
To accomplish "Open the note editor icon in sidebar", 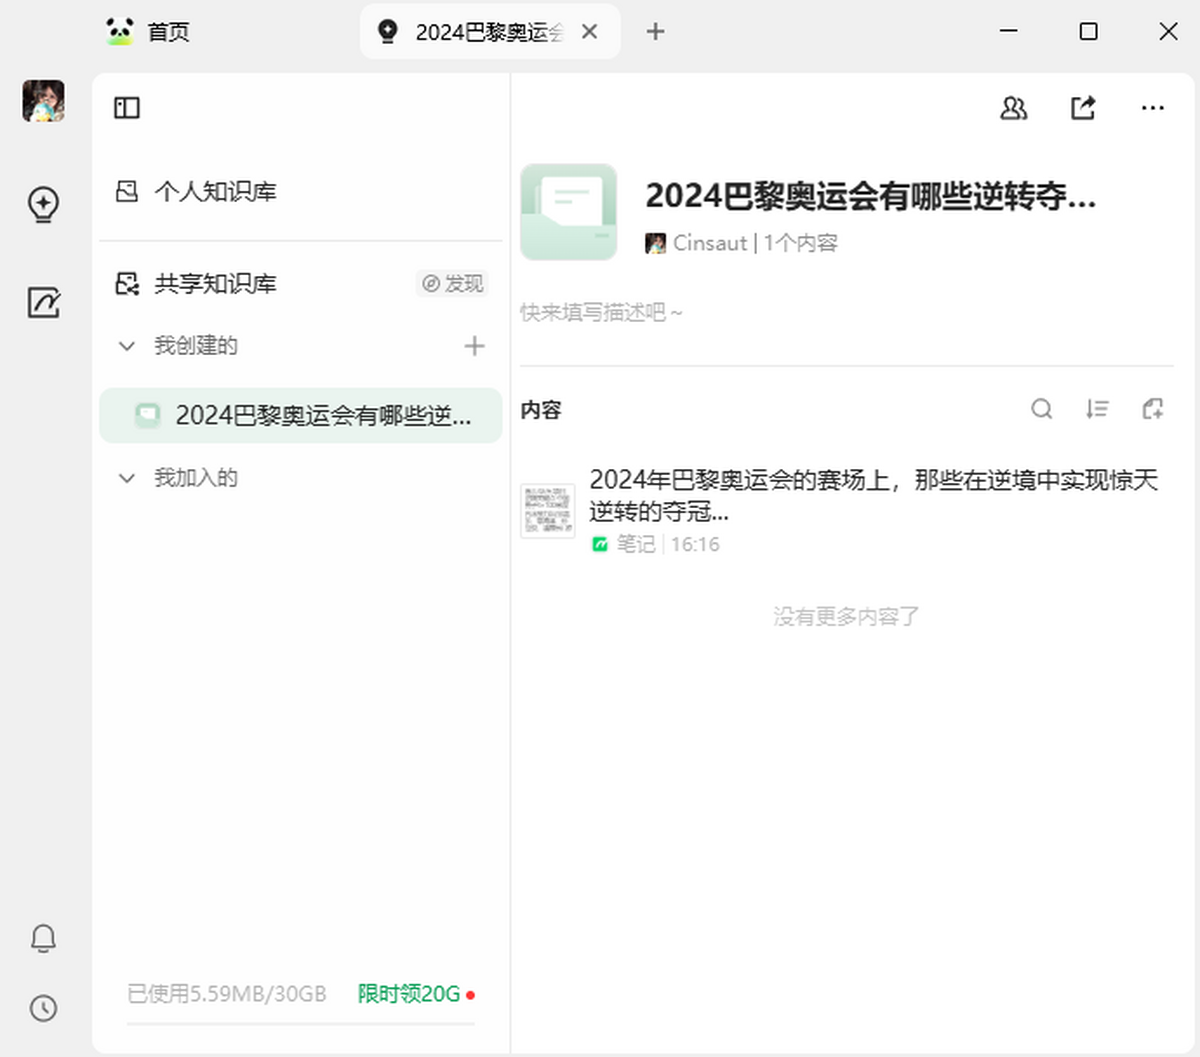I will coord(43,302).
